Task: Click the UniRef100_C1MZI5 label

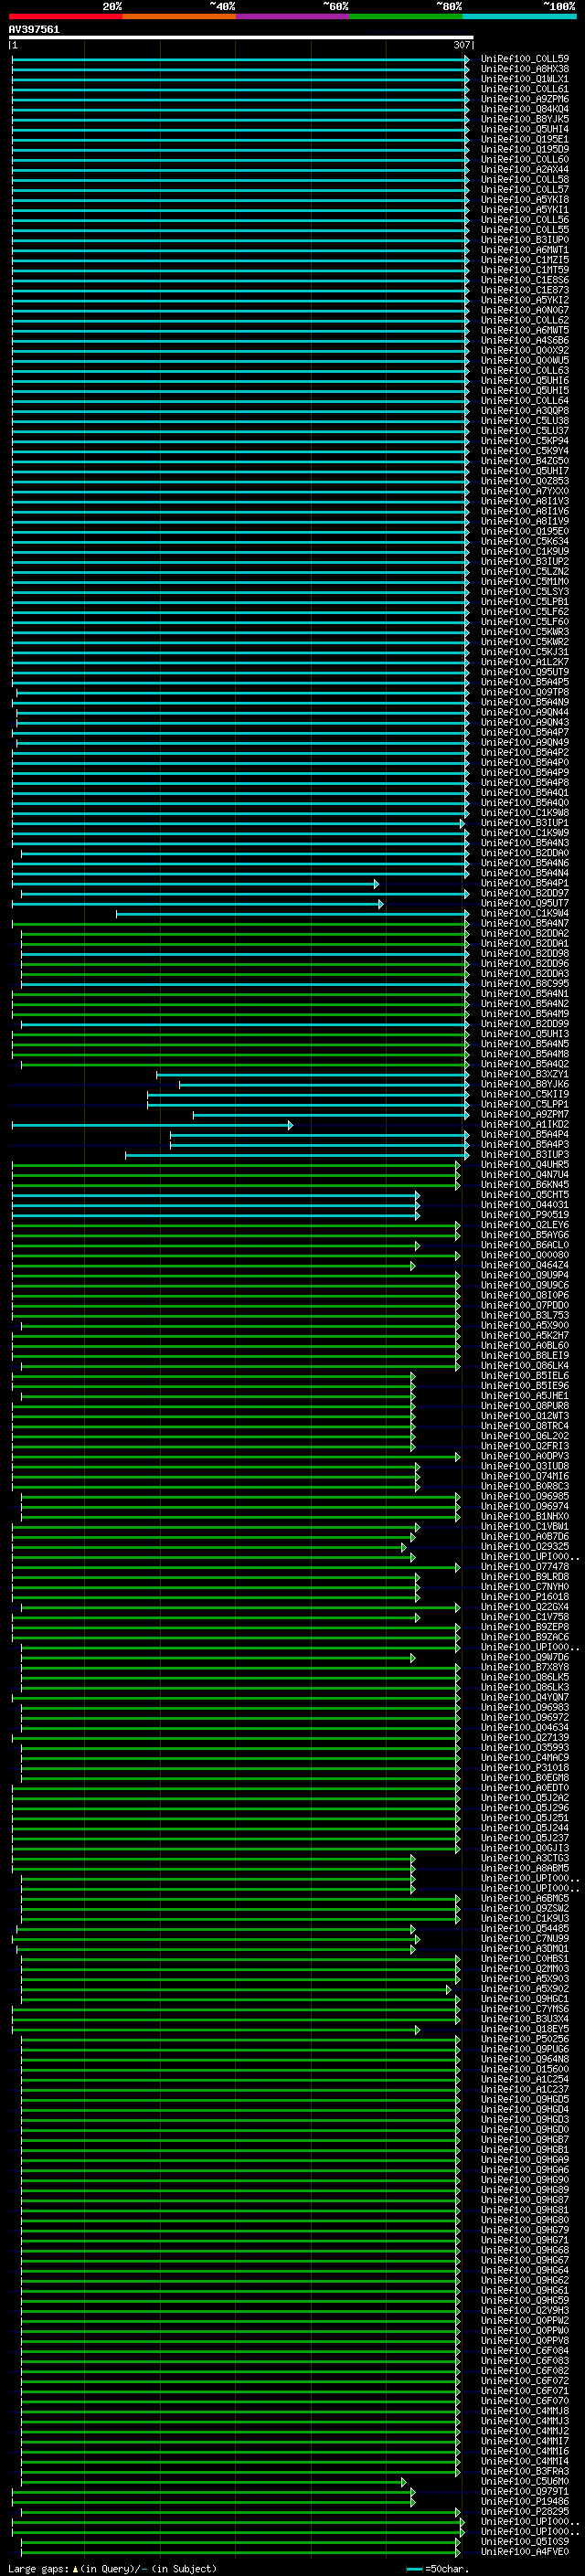Action: click(x=525, y=260)
